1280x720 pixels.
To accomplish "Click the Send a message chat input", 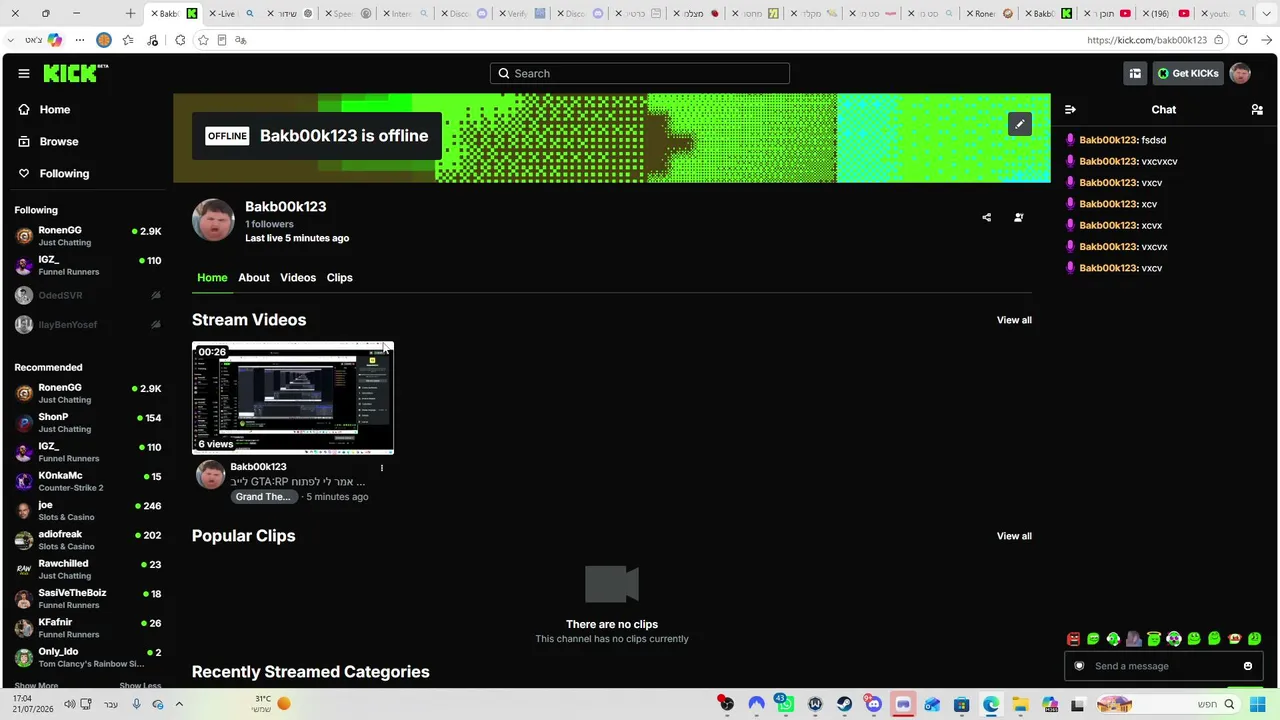I will coord(1163,666).
